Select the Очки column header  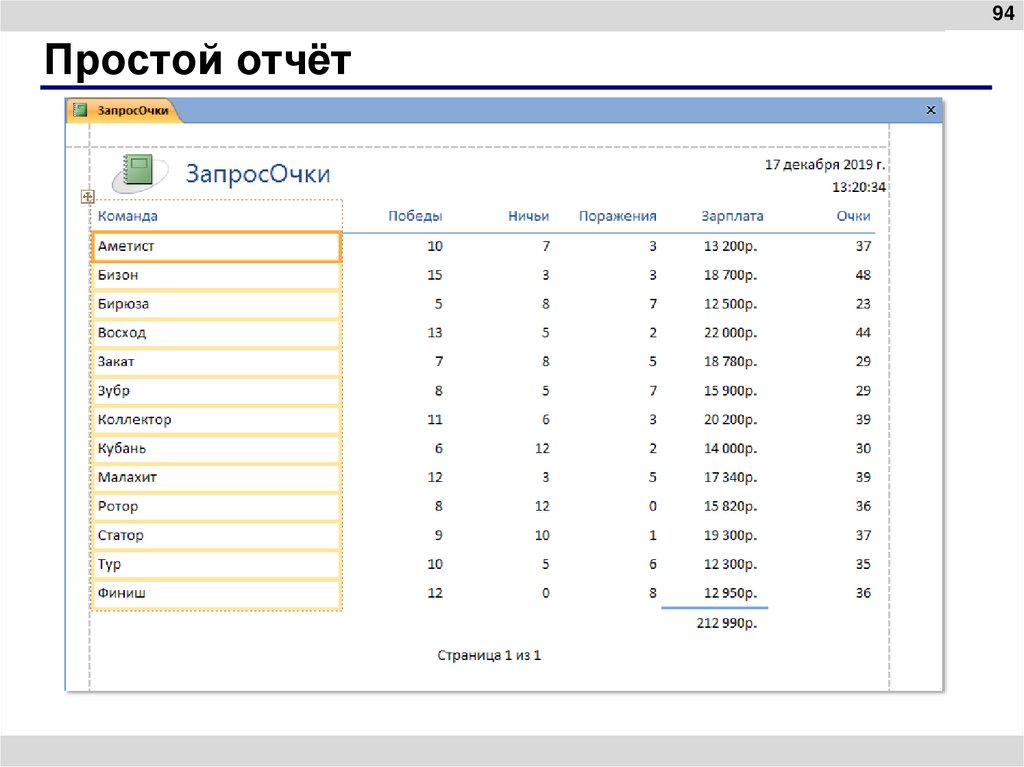coord(854,215)
